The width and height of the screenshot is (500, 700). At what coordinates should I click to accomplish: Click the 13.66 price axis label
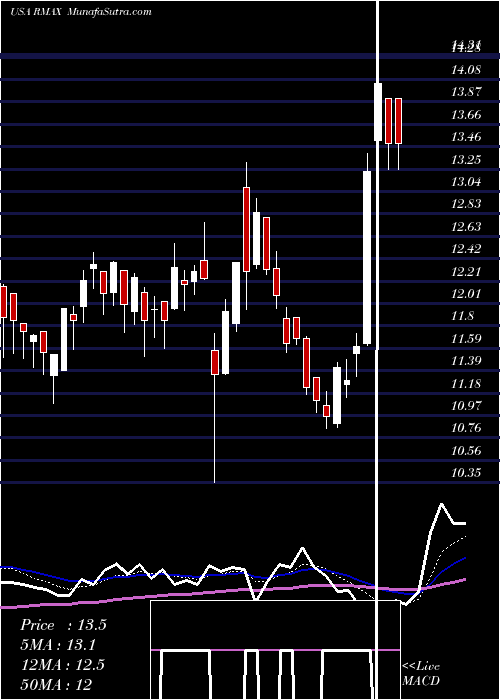[x=466, y=115]
